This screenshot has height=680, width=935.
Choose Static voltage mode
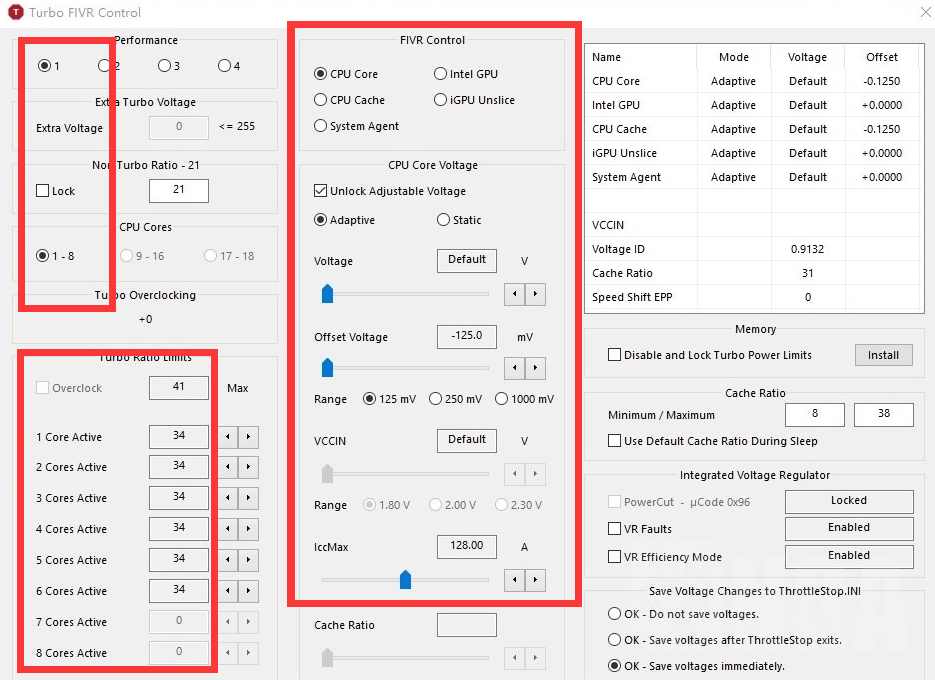443,220
